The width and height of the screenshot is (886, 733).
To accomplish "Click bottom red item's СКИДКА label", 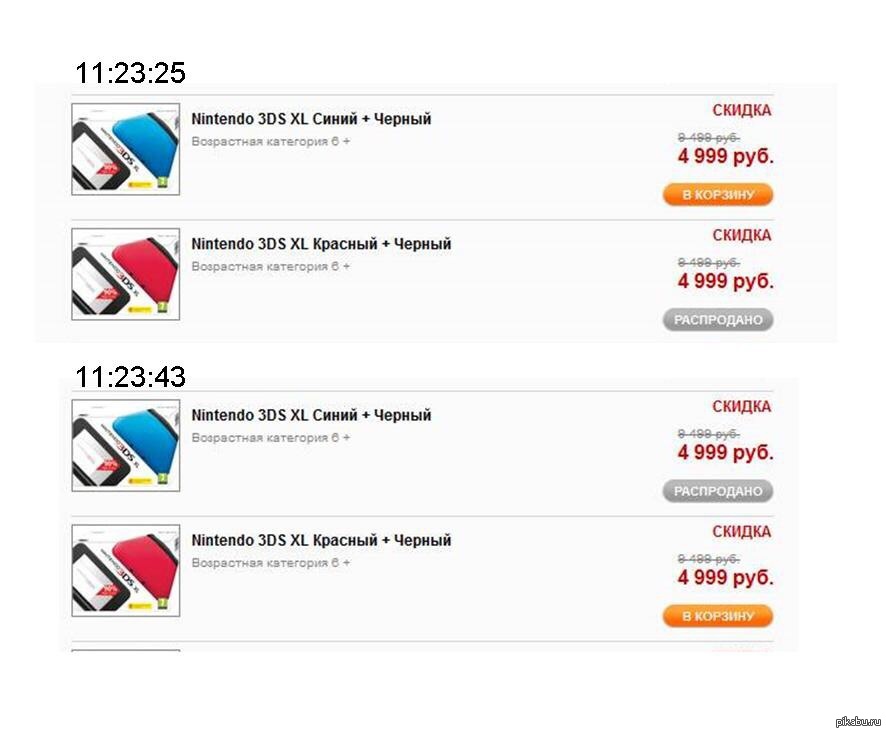I will (741, 532).
